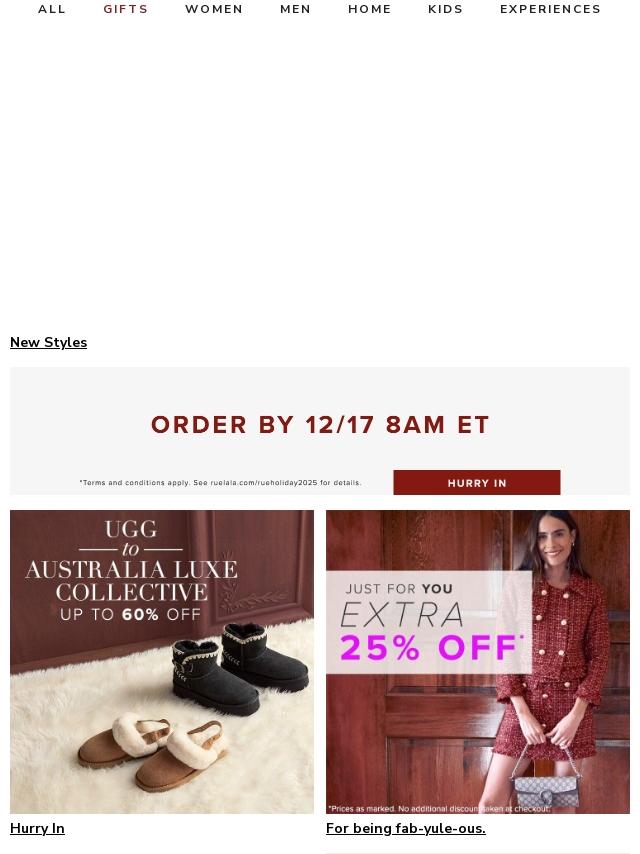Switch to the HOME category

click(370, 9)
